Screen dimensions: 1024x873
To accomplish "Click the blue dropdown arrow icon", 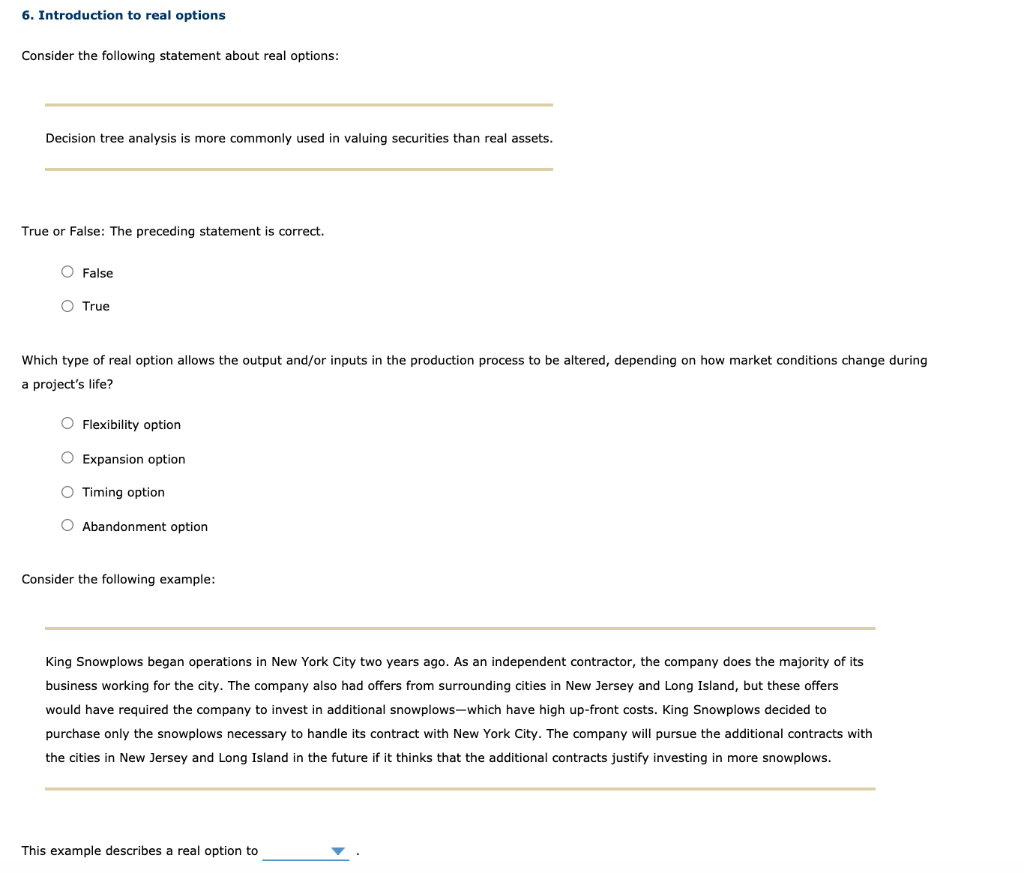I will [x=335, y=849].
